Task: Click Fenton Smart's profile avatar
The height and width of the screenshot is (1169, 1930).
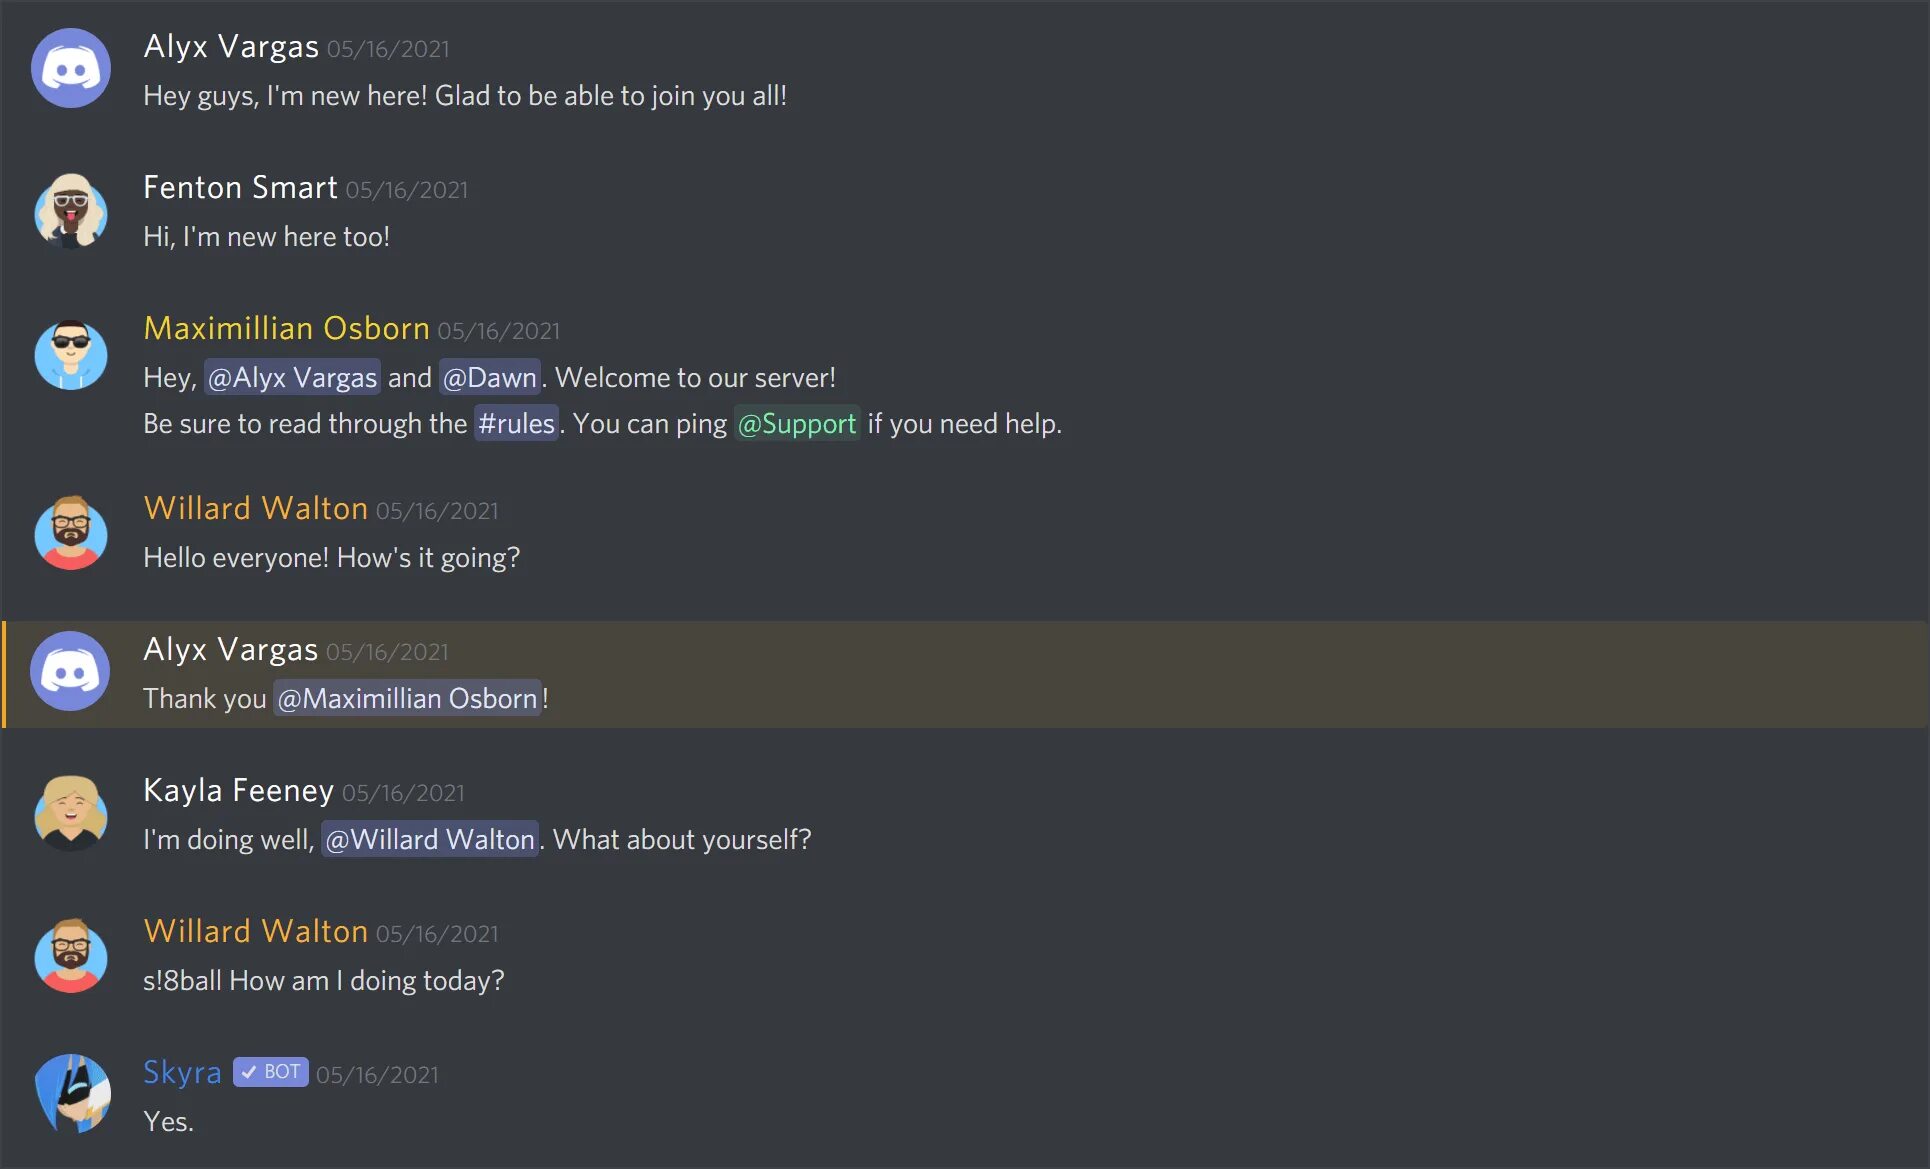Action: (x=71, y=210)
